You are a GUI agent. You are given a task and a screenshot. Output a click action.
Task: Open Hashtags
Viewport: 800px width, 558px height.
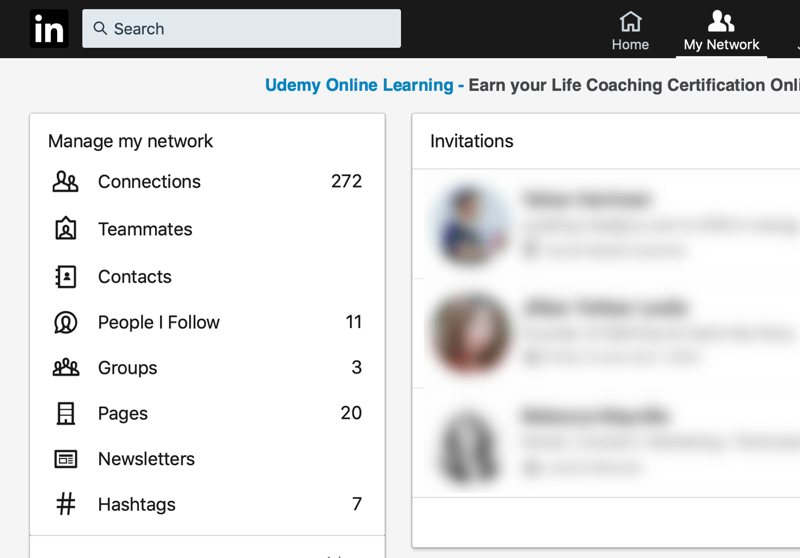pyautogui.click(x=137, y=504)
